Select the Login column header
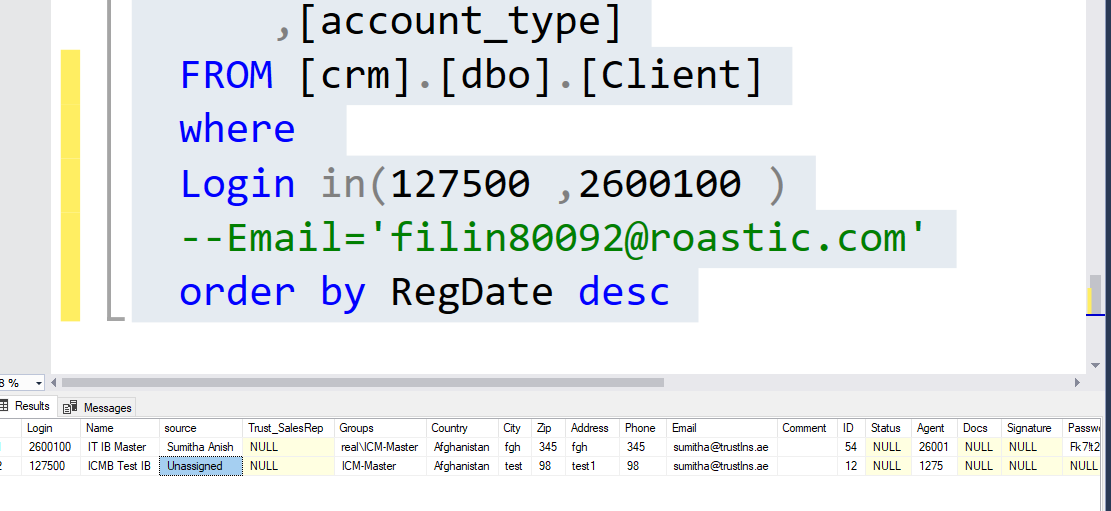 40,428
